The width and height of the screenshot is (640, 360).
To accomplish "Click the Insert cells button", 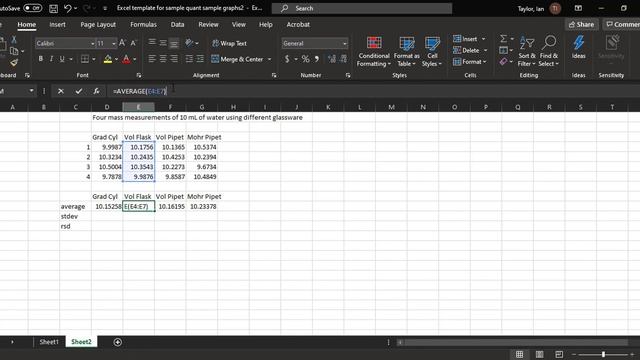I will 465,39.
